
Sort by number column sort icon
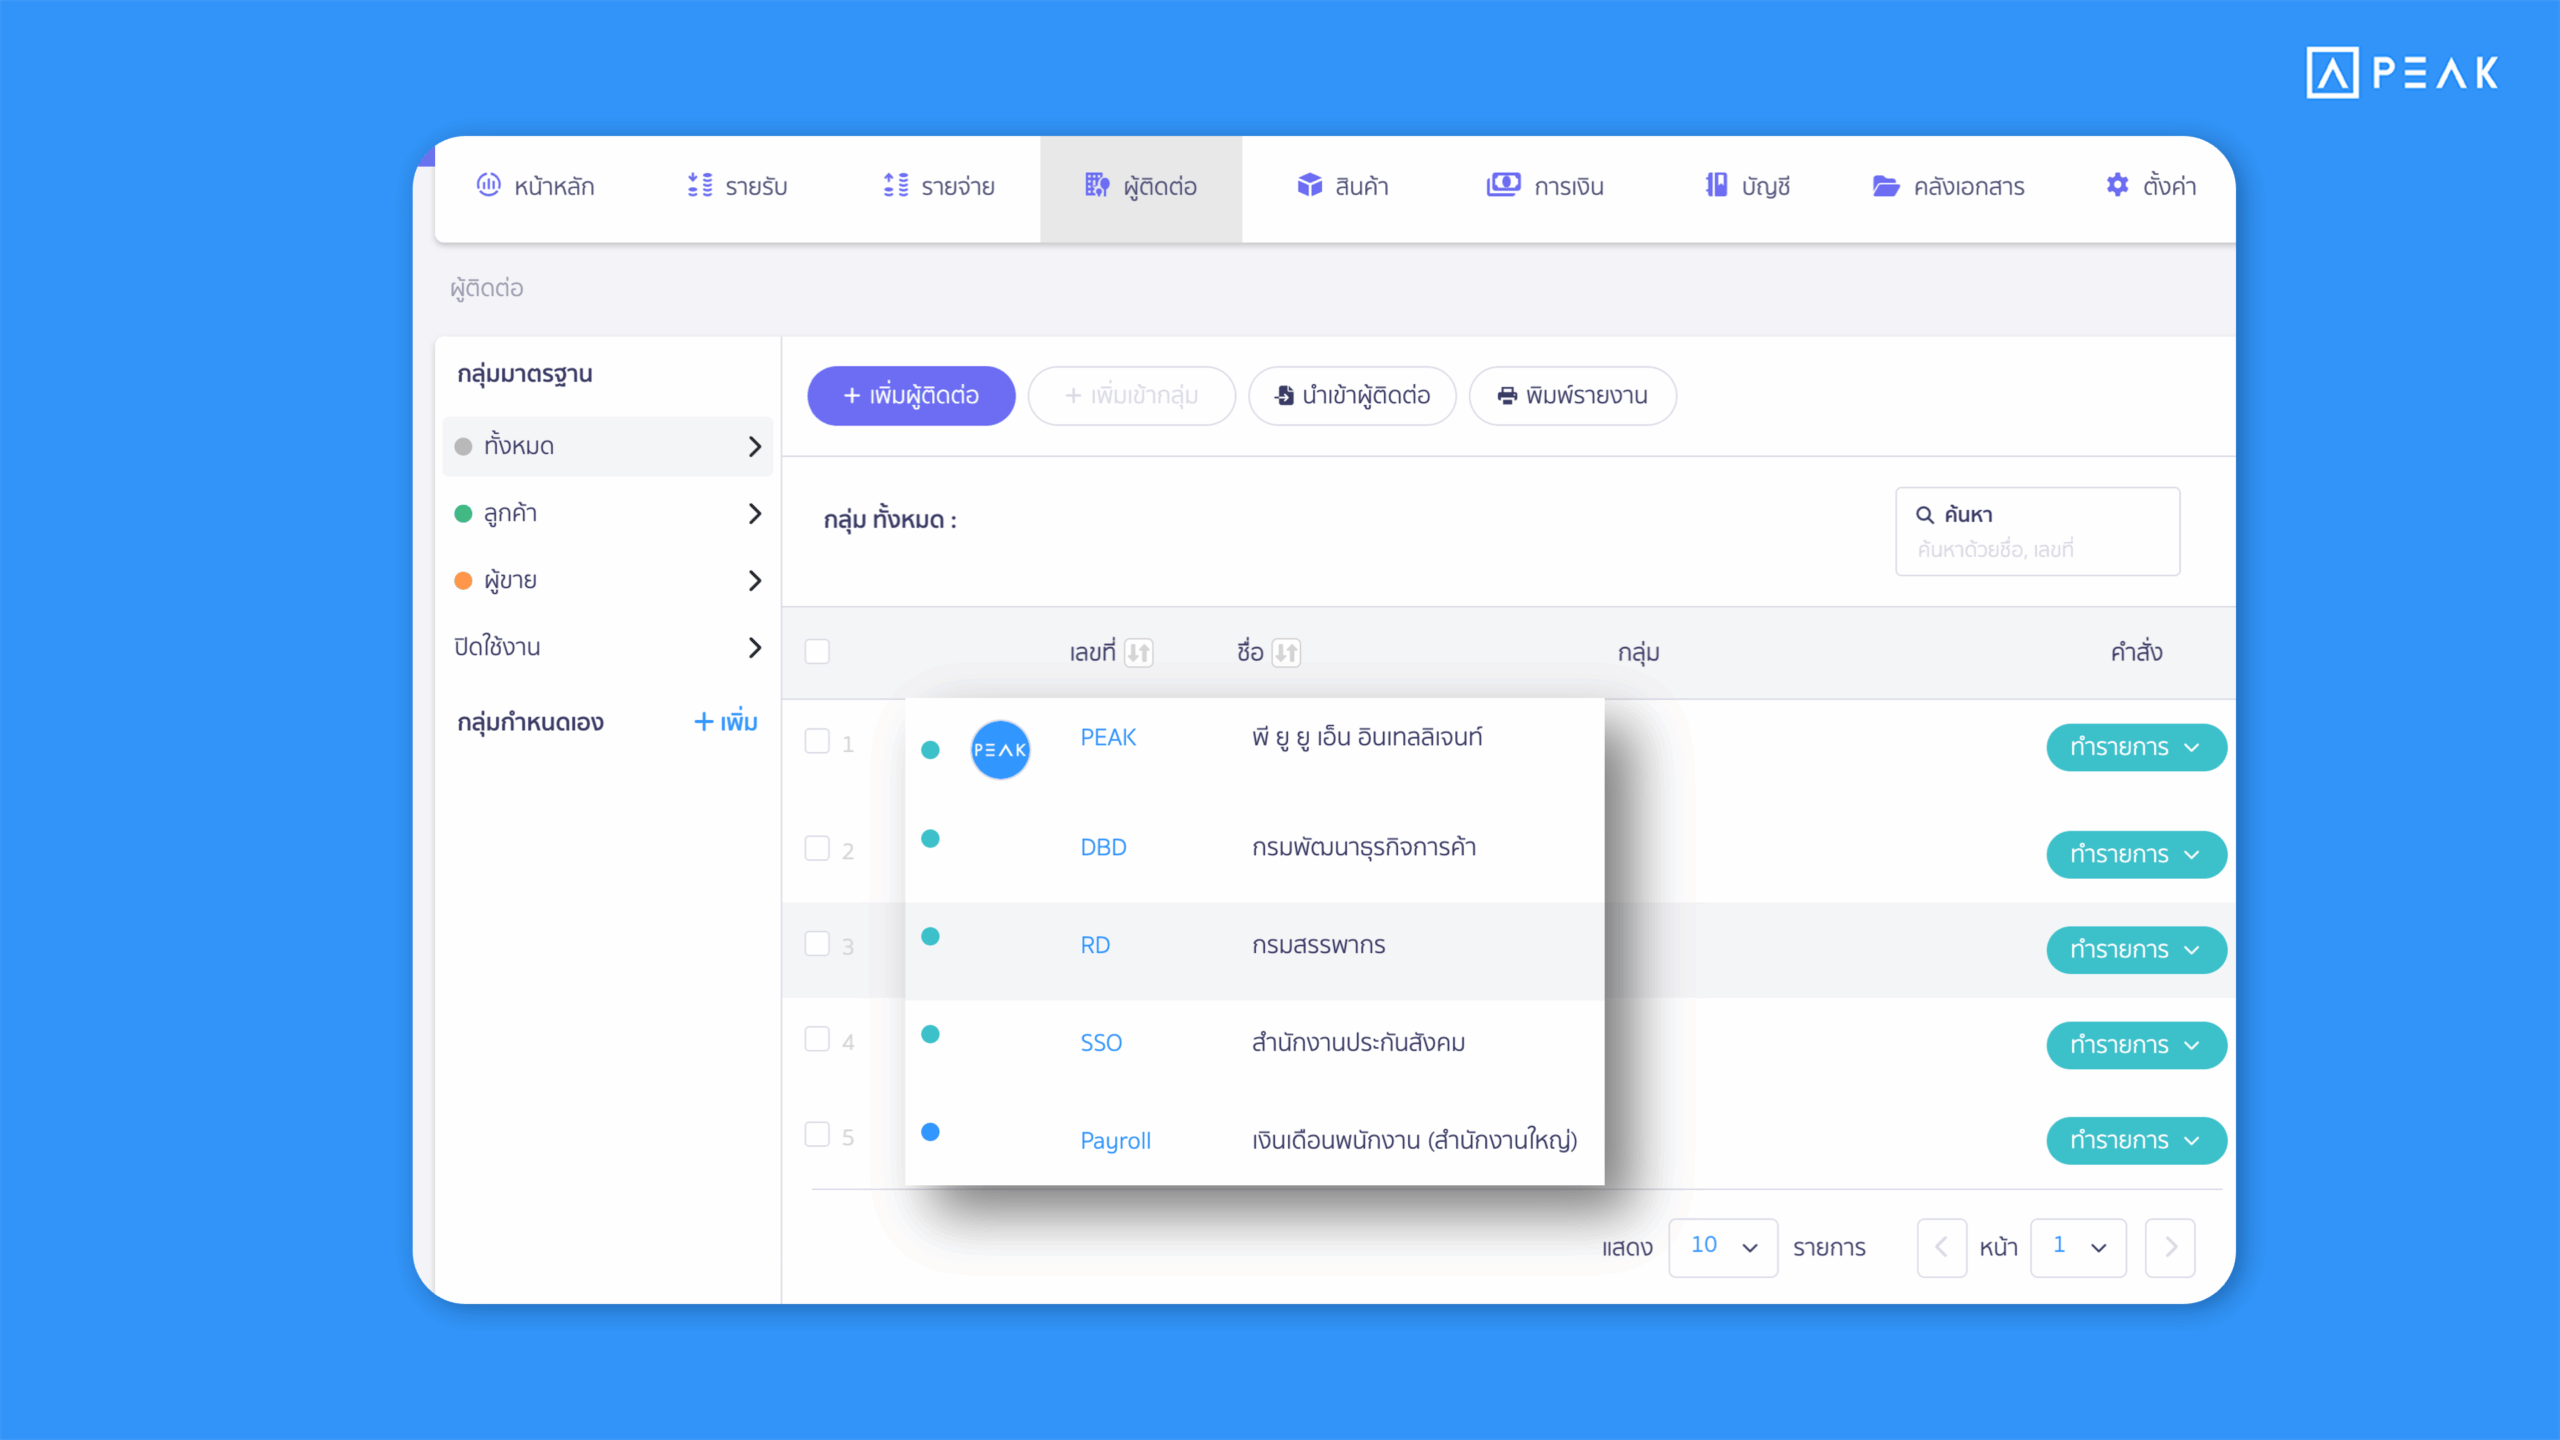[1138, 653]
